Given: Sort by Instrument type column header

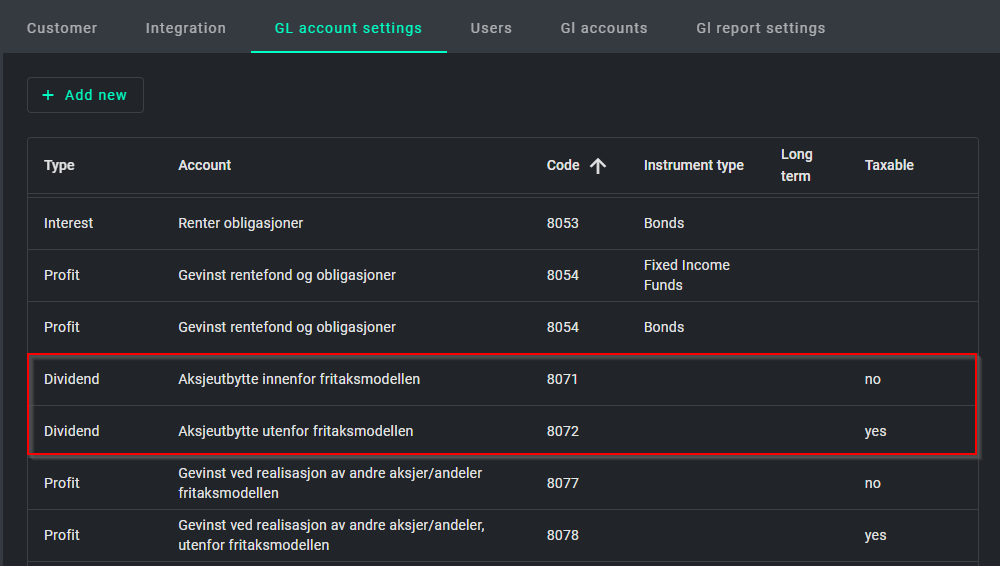Looking at the screenshot, I should (x=693, y=165).
